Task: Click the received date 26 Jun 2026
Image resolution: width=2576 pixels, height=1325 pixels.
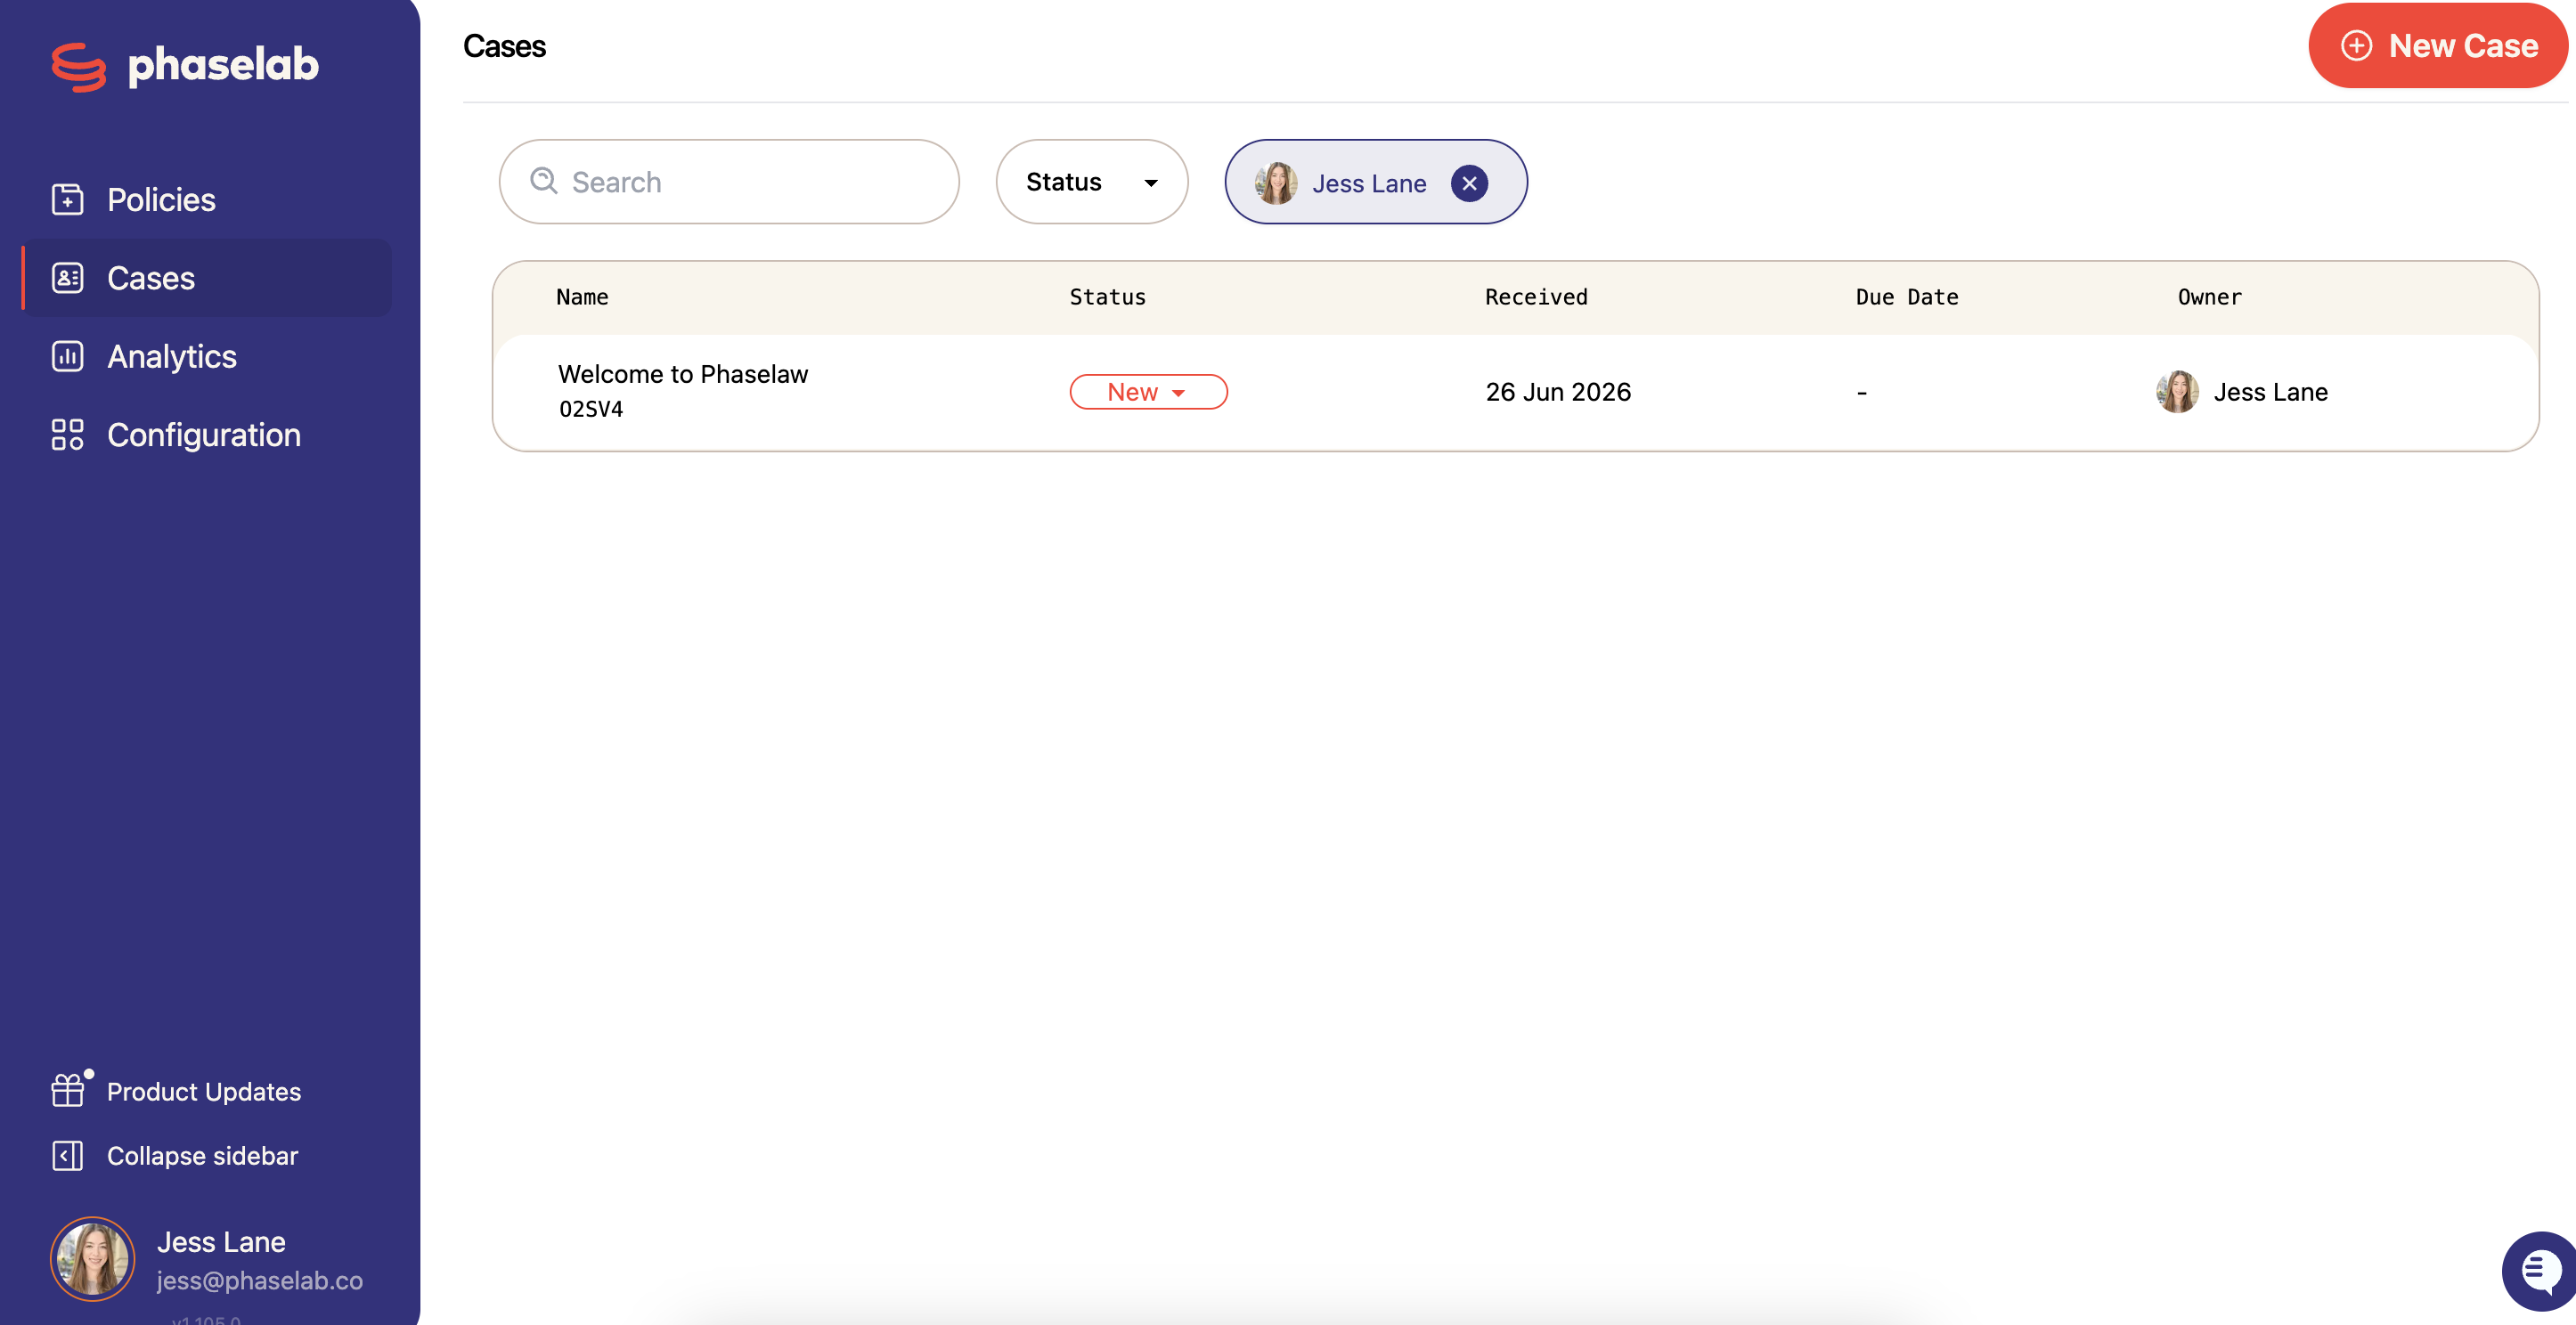Action: tap(1558, 392)
